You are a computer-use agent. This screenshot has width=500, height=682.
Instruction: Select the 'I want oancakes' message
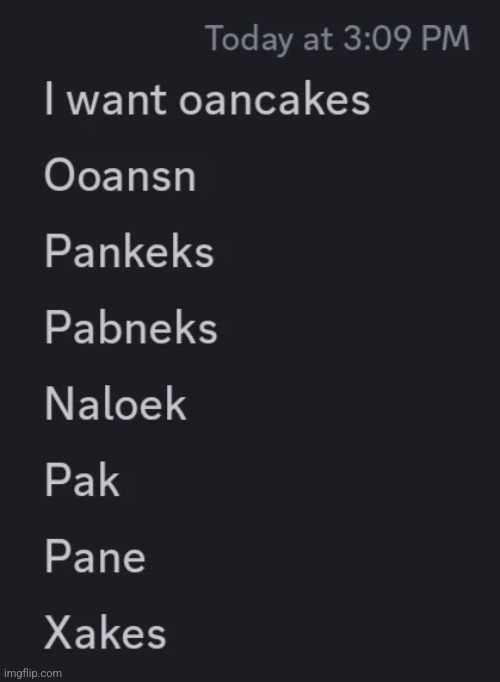207,100
